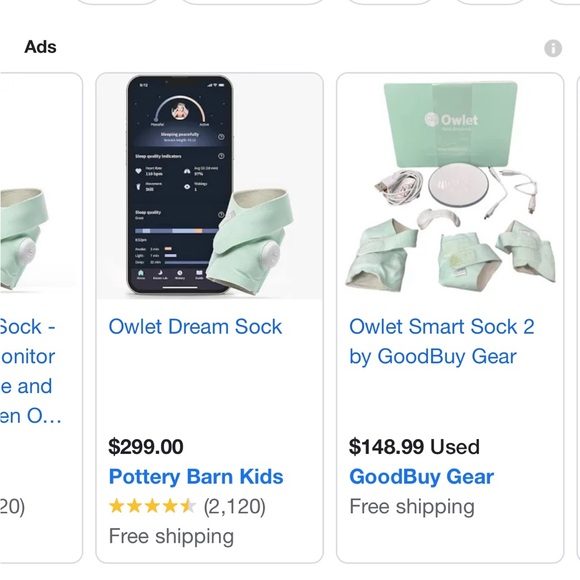The width and height of the screenshot is (580, 580).
Task: Click the star rating for Owlet Dream Sock
Action: (152, 506)
